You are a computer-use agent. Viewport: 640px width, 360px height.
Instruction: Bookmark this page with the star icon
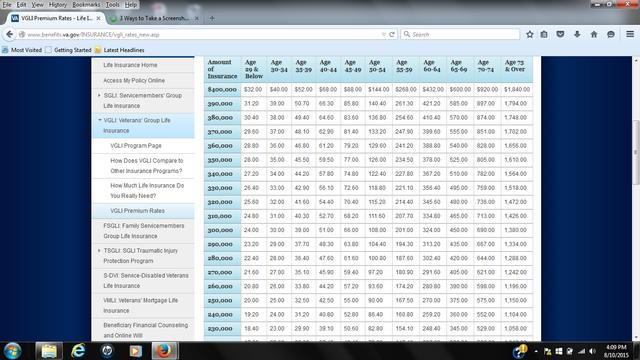[x=530, y=34]
